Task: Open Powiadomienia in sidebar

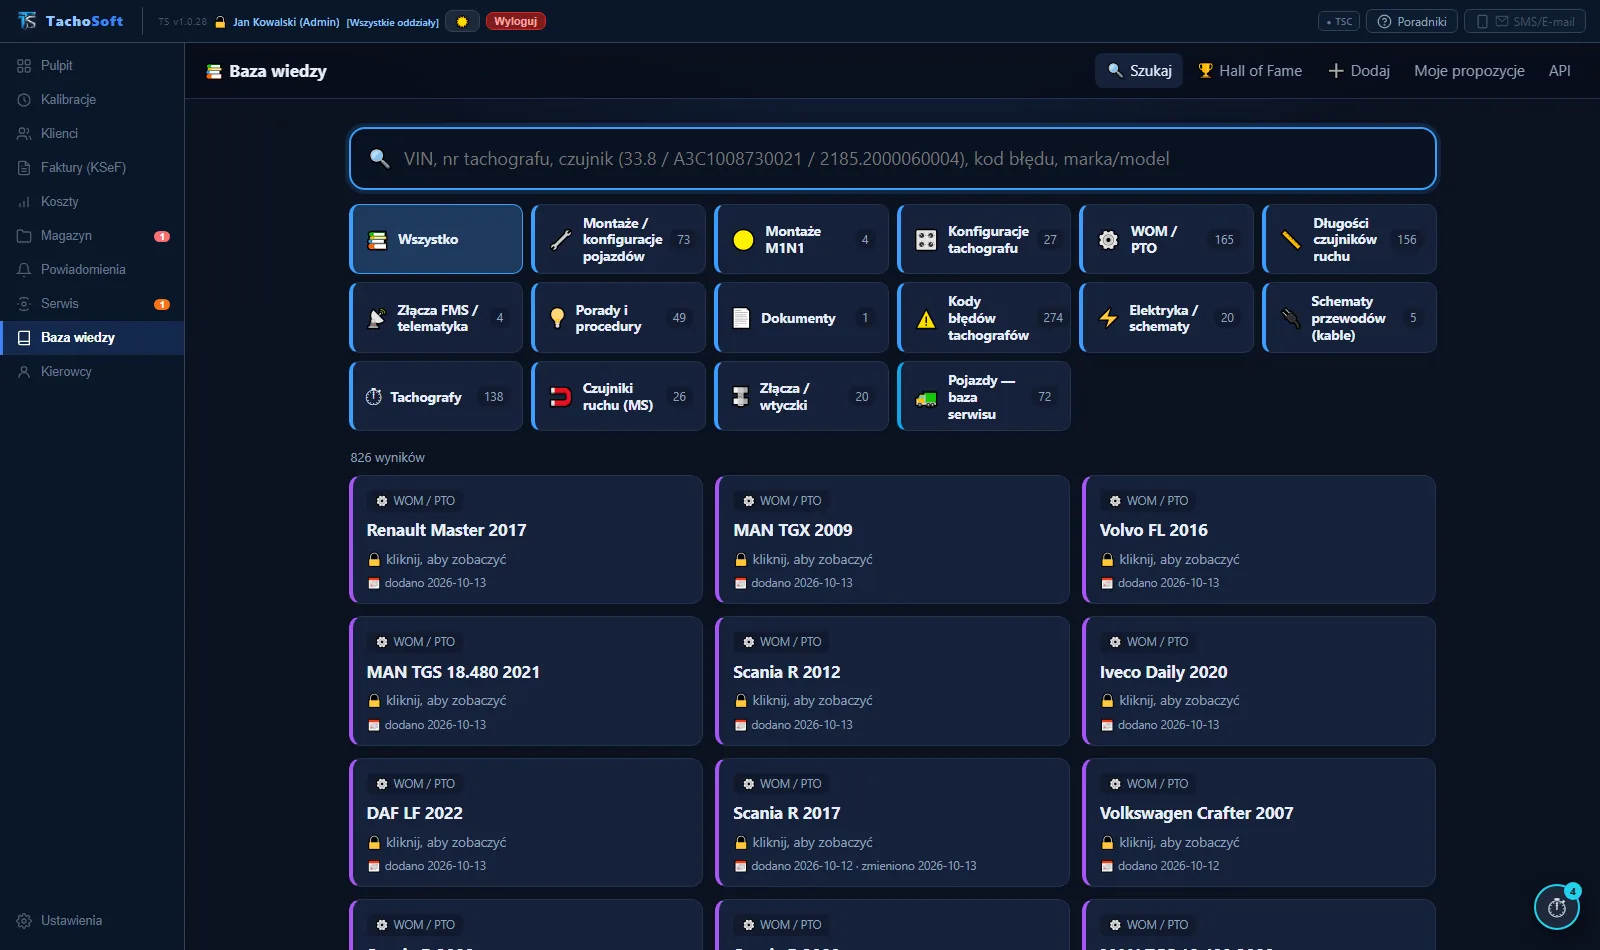Action: click(x=92, y=269)
